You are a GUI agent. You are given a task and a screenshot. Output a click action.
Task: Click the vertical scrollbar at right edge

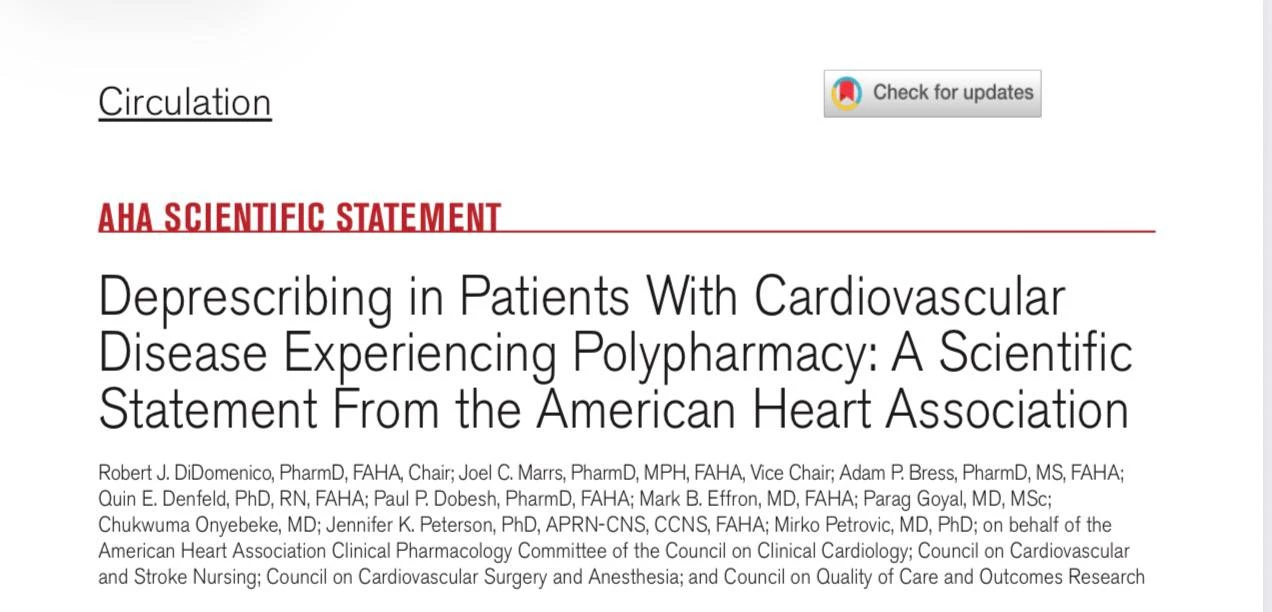click(1267, 306)
